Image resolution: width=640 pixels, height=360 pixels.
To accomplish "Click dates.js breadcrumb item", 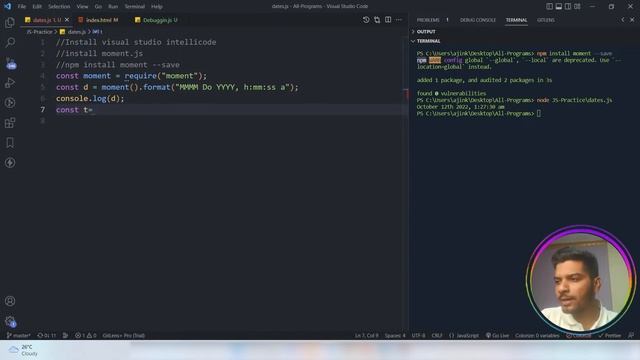I will (x=73, y=31).
